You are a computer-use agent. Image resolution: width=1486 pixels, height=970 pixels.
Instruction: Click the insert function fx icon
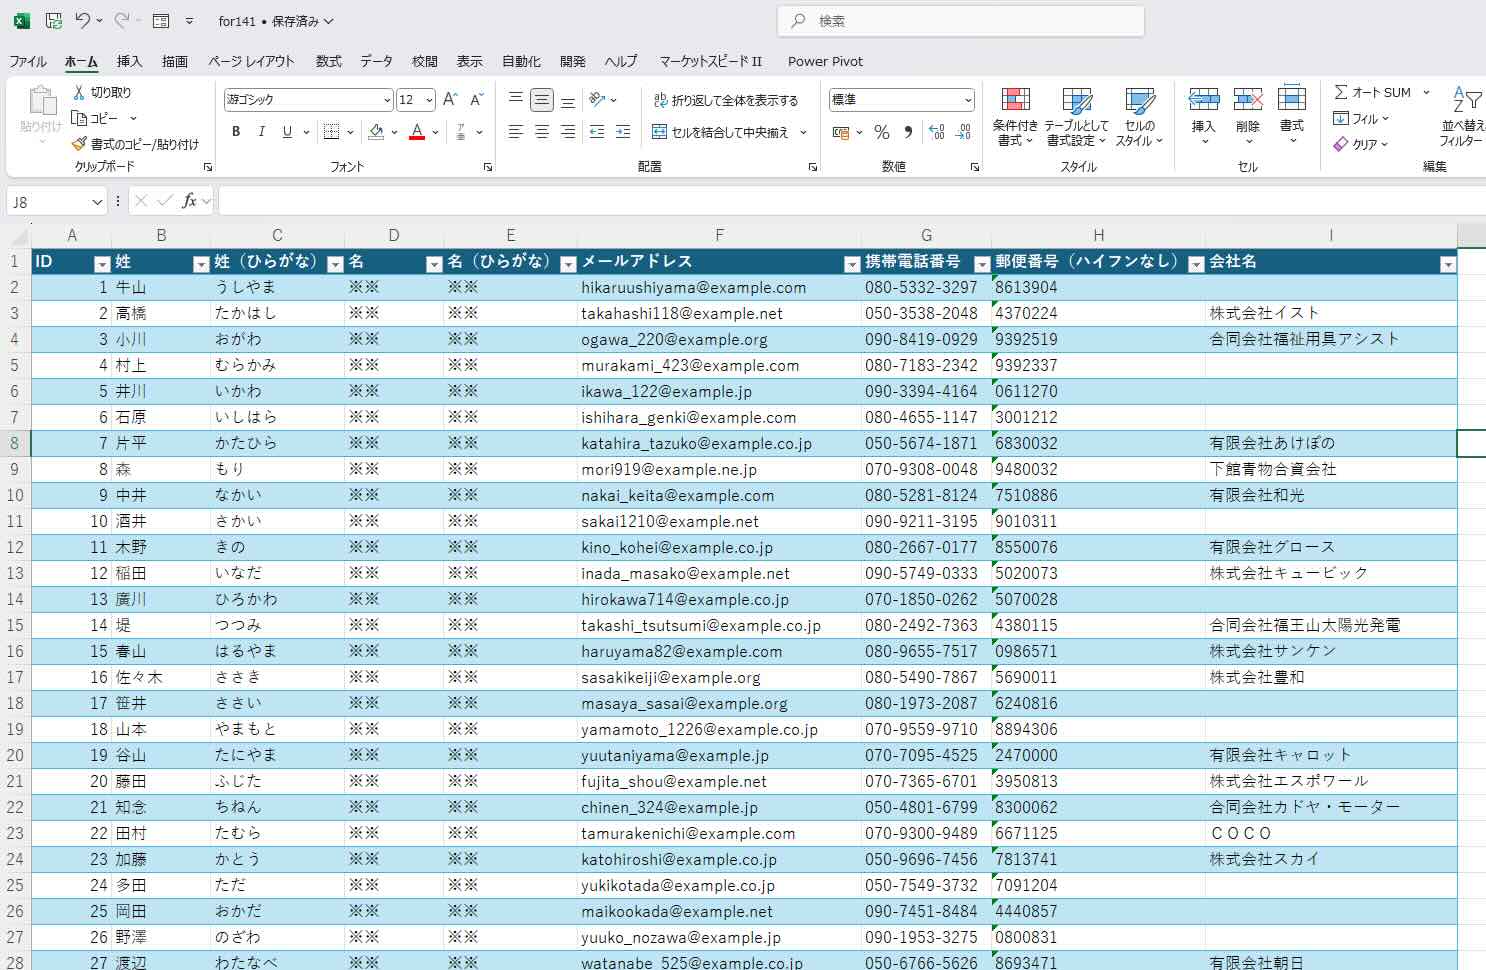click(189, 201)
